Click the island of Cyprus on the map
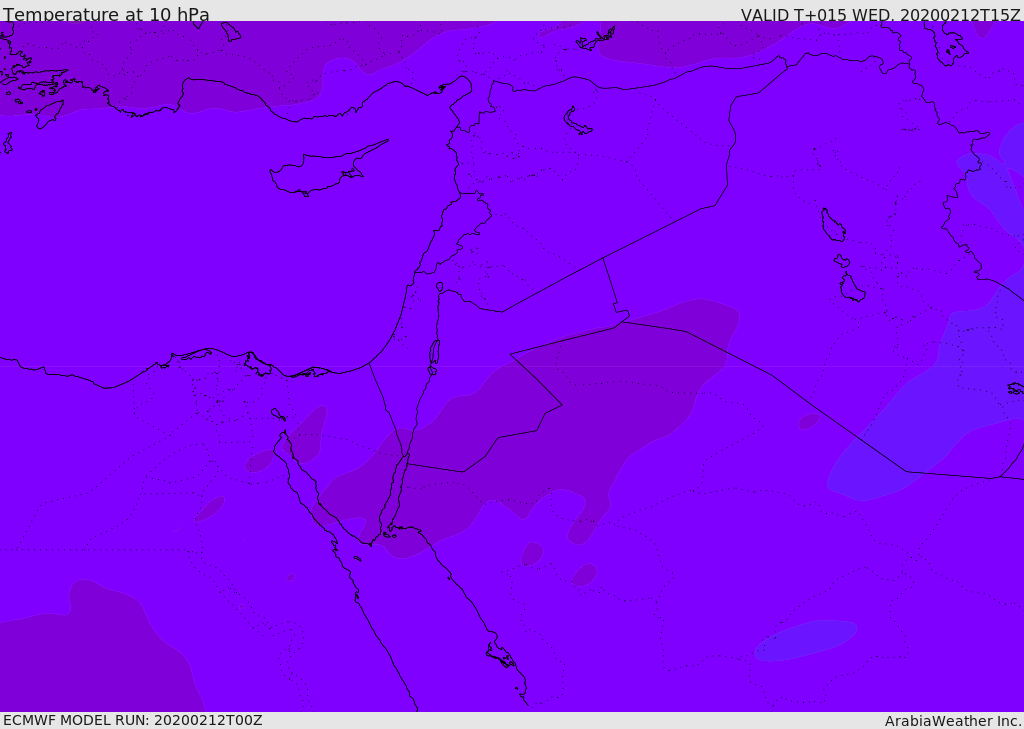1024x729 pixels. (x=327, y=169)
